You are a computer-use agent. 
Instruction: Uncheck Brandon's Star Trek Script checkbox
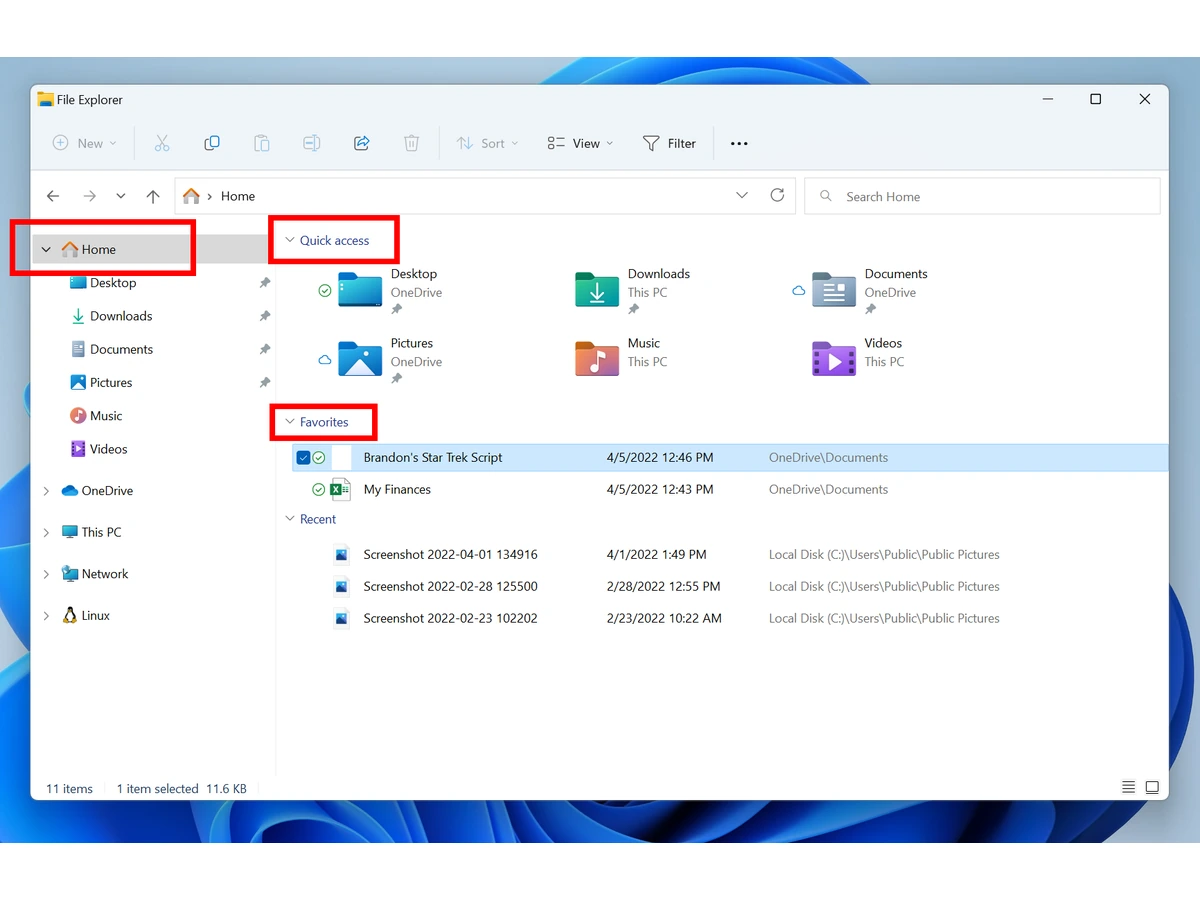tap(304, 458)
